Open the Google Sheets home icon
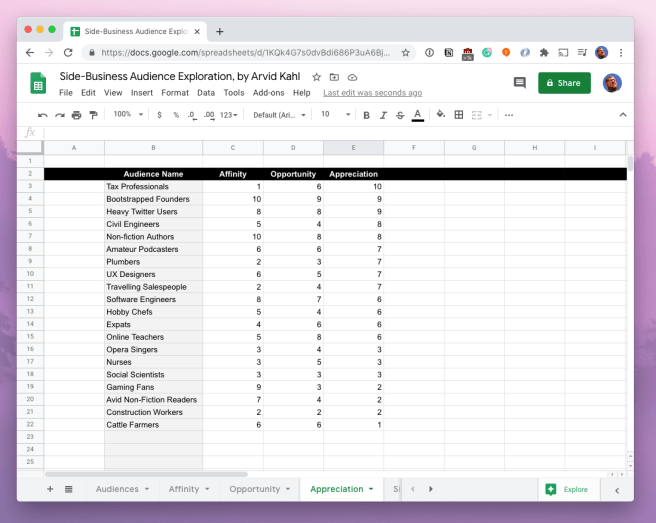Viewport: 656px width, 523px height. 38,83
